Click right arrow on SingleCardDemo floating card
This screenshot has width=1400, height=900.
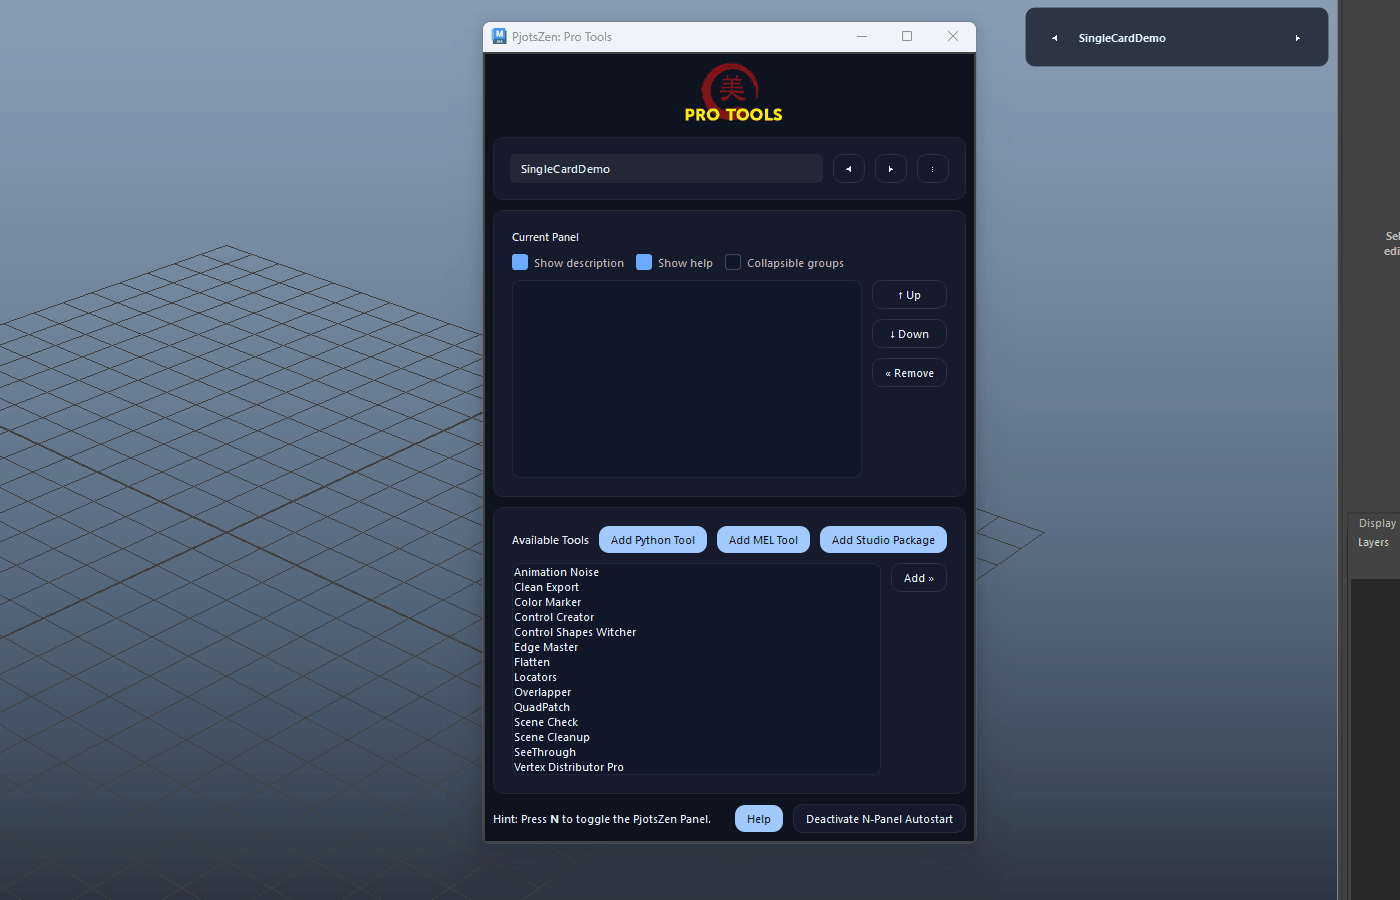coord(1298,38)
